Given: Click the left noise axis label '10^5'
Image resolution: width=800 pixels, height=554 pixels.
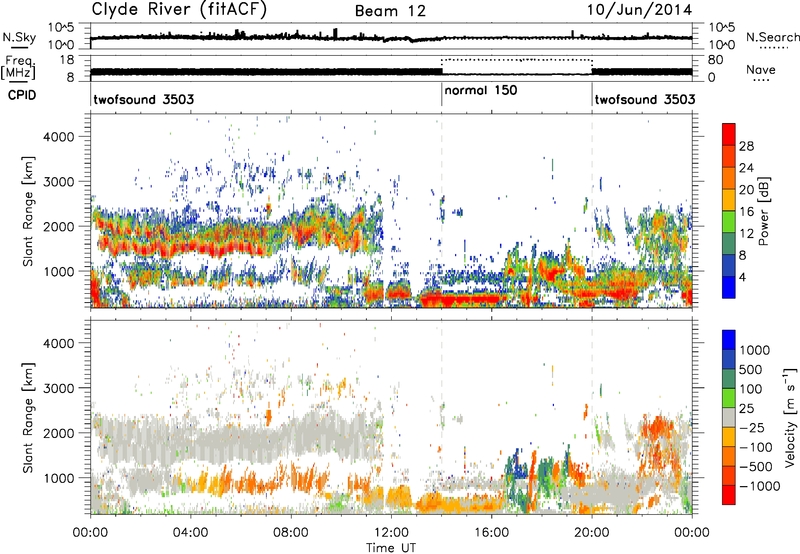Looking at the screenshot, I should pyautogui.click(x=61, y=28).
